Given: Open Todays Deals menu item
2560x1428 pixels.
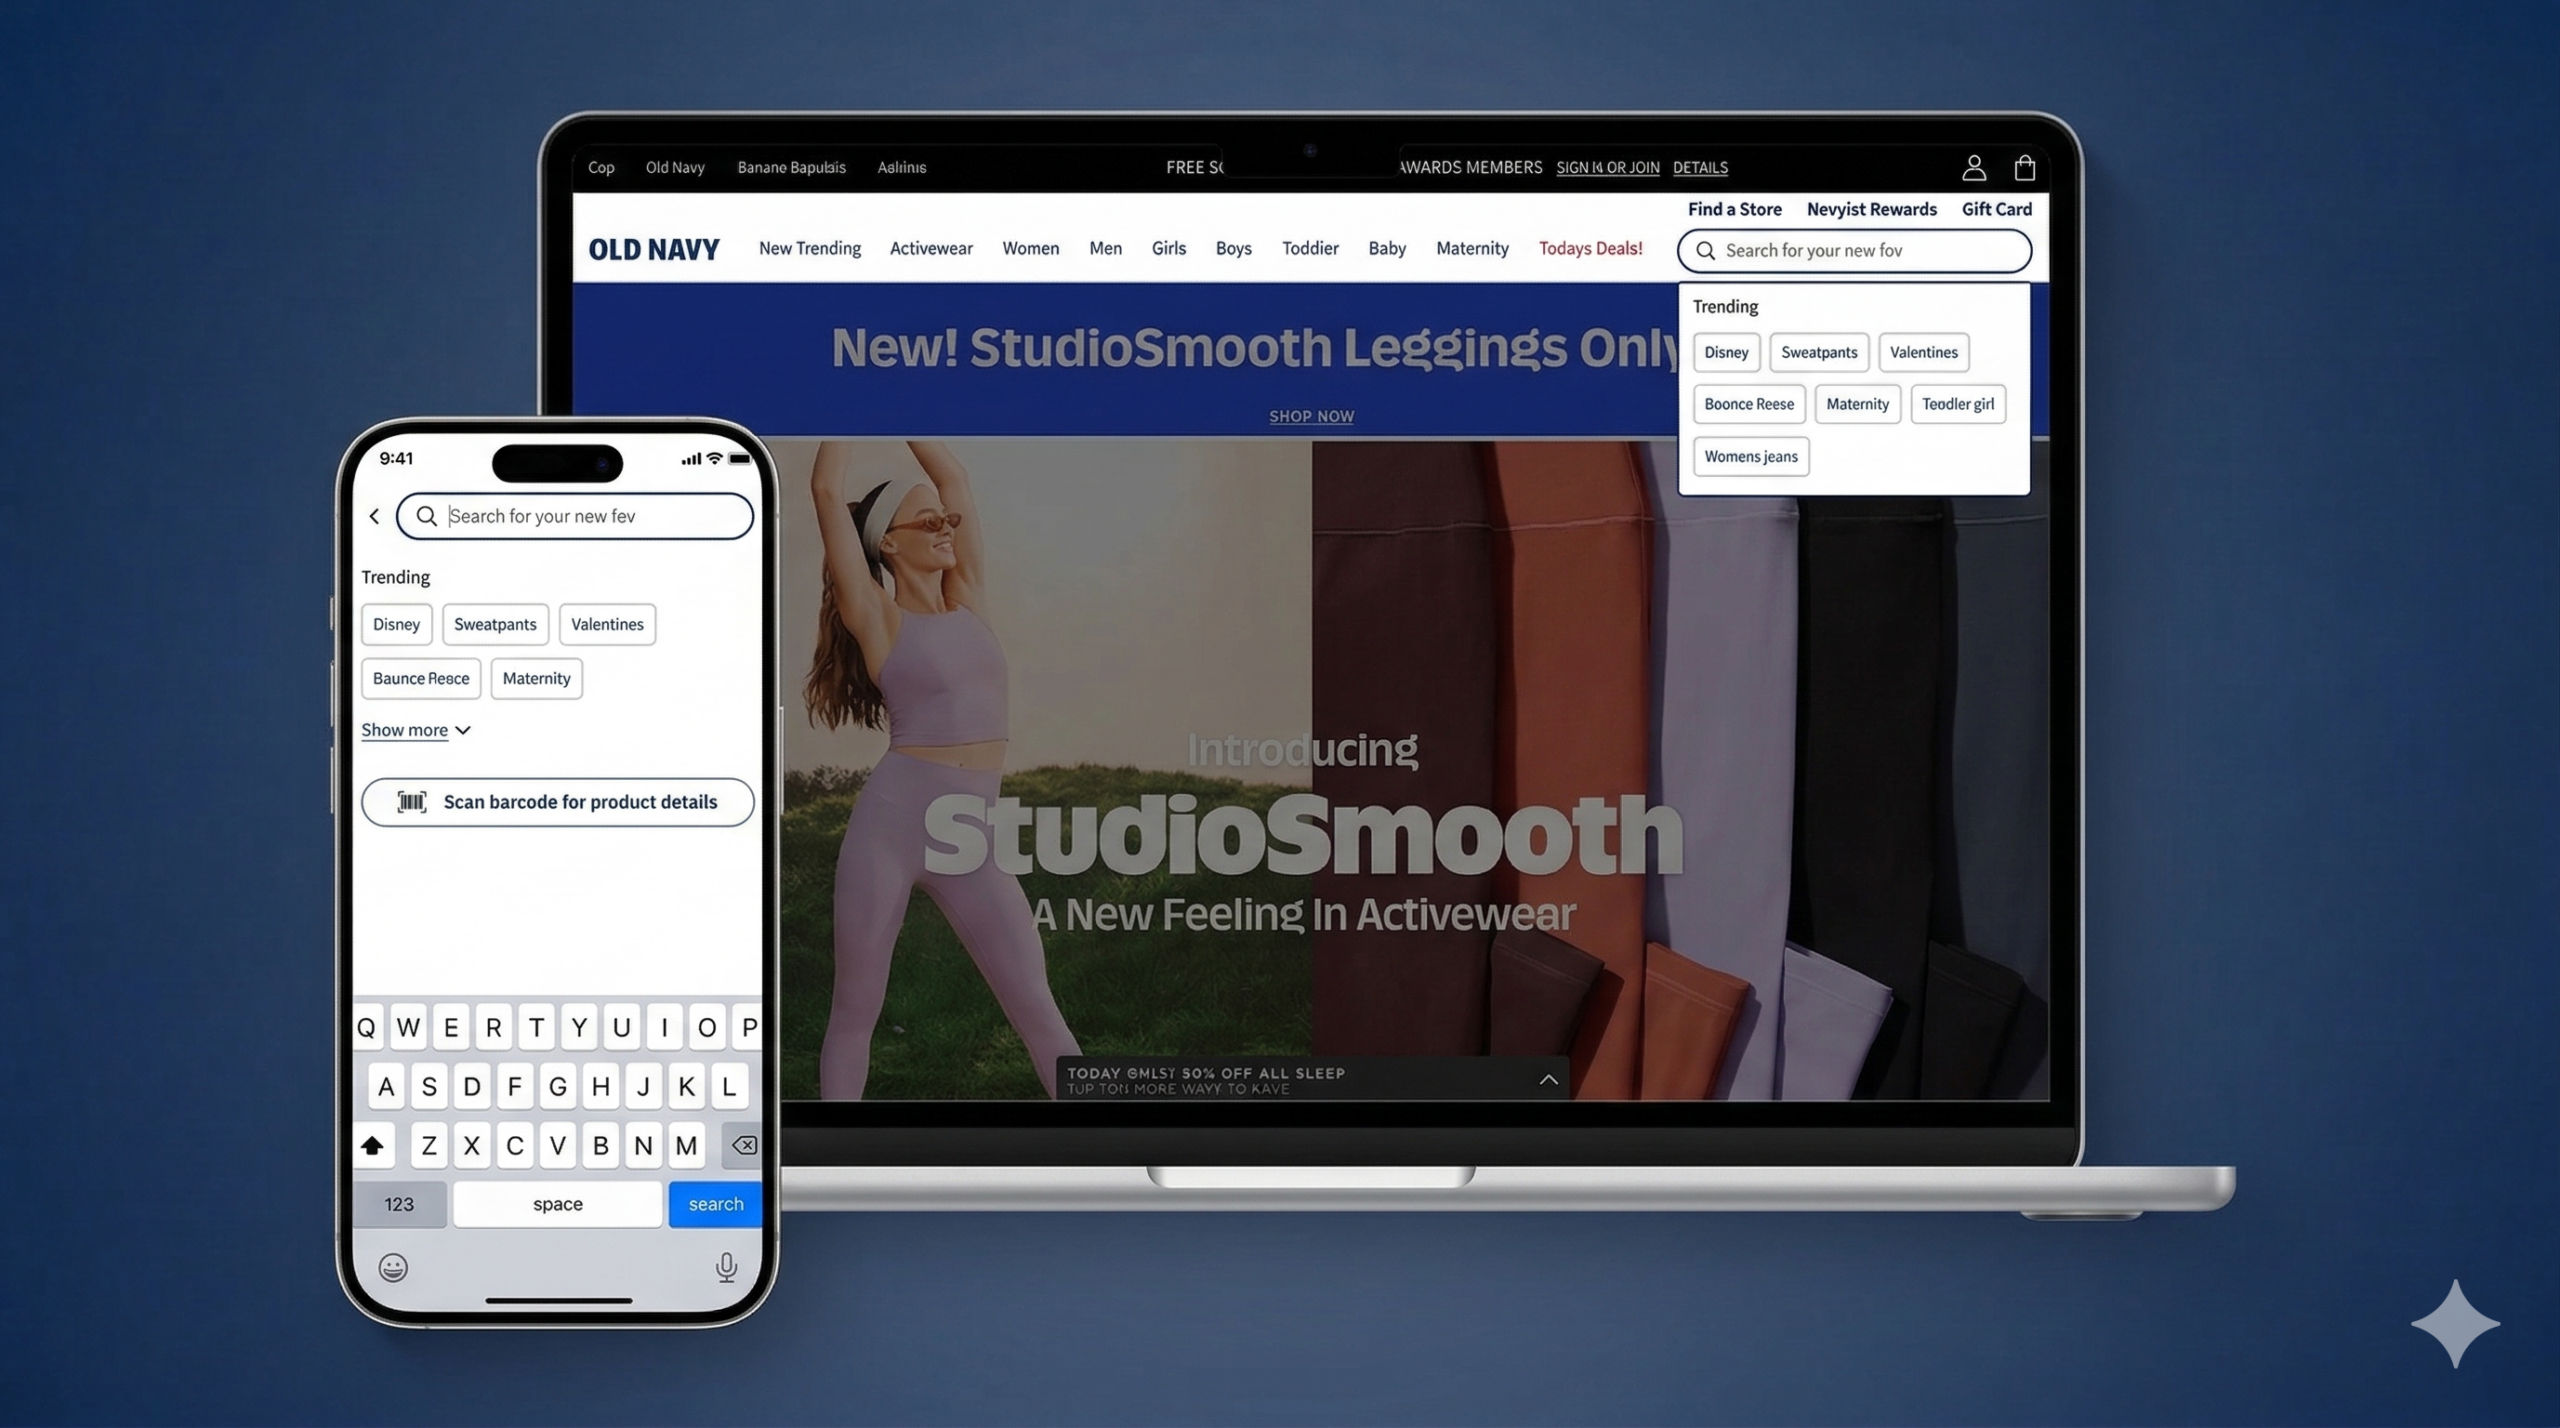Looking at the screenshot, I should (1590, 248).
